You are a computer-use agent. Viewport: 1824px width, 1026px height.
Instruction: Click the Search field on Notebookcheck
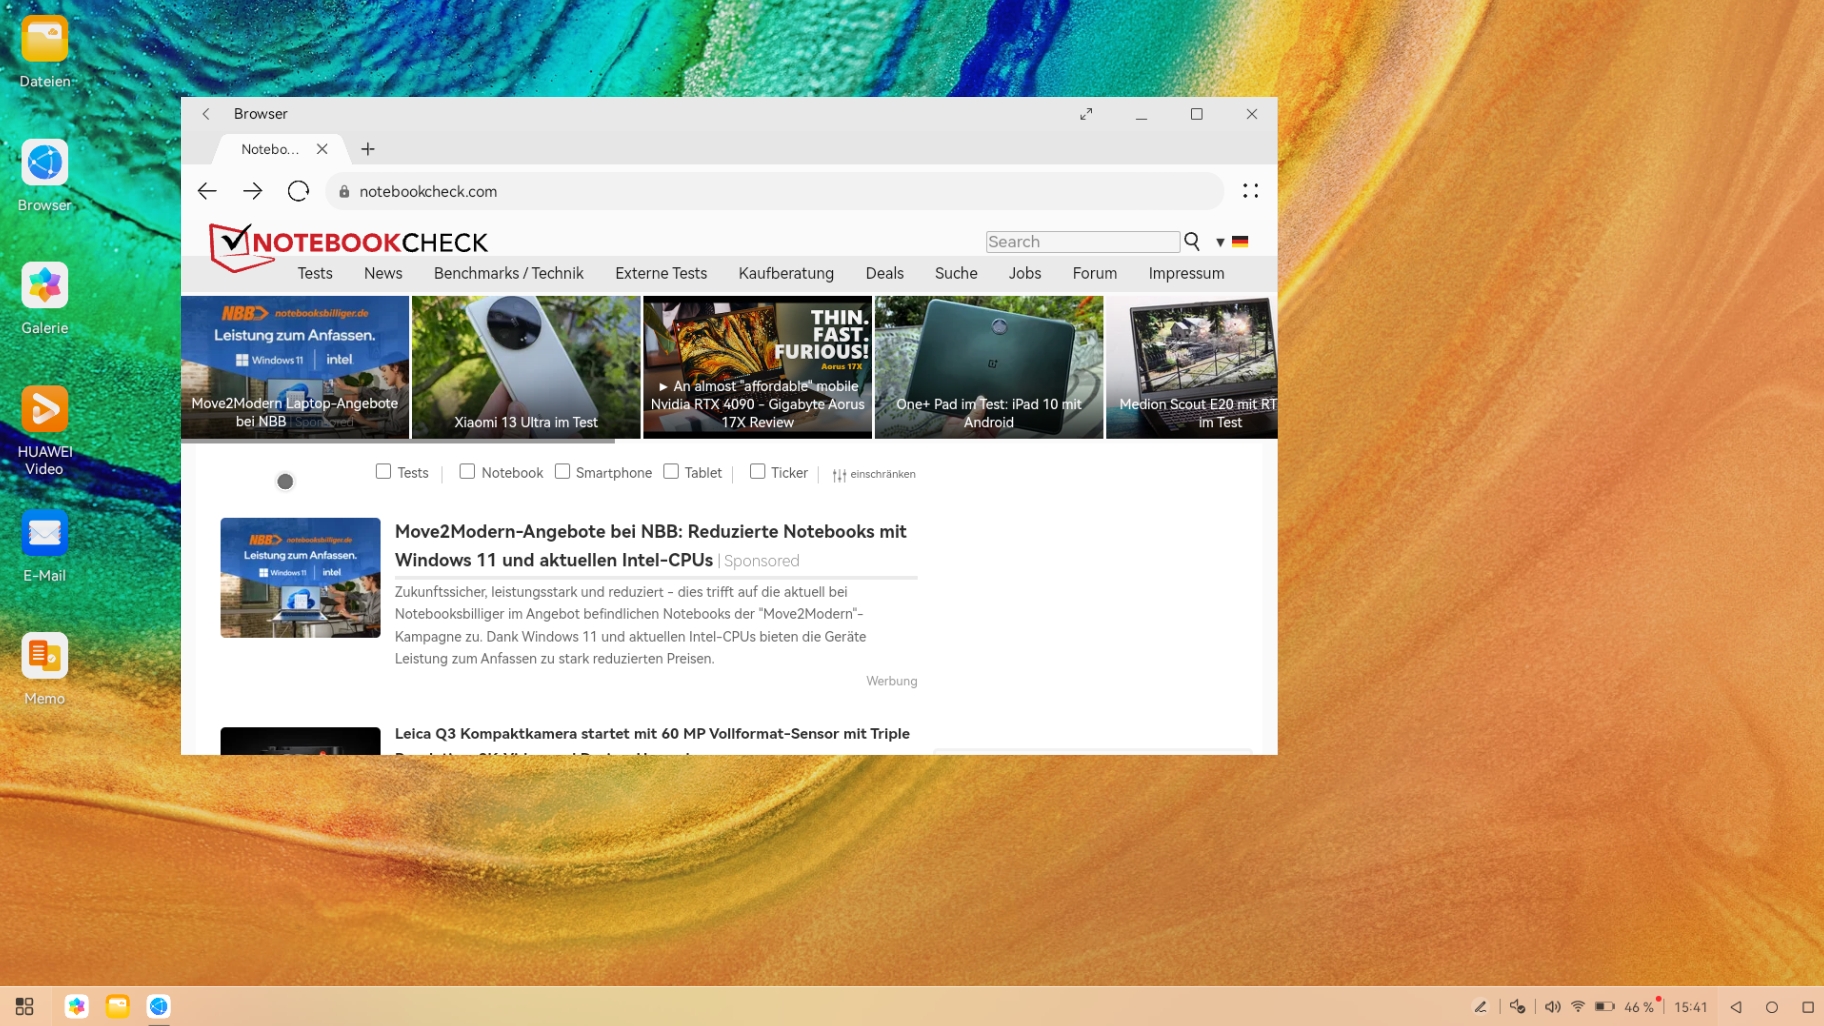point(1083,241)
